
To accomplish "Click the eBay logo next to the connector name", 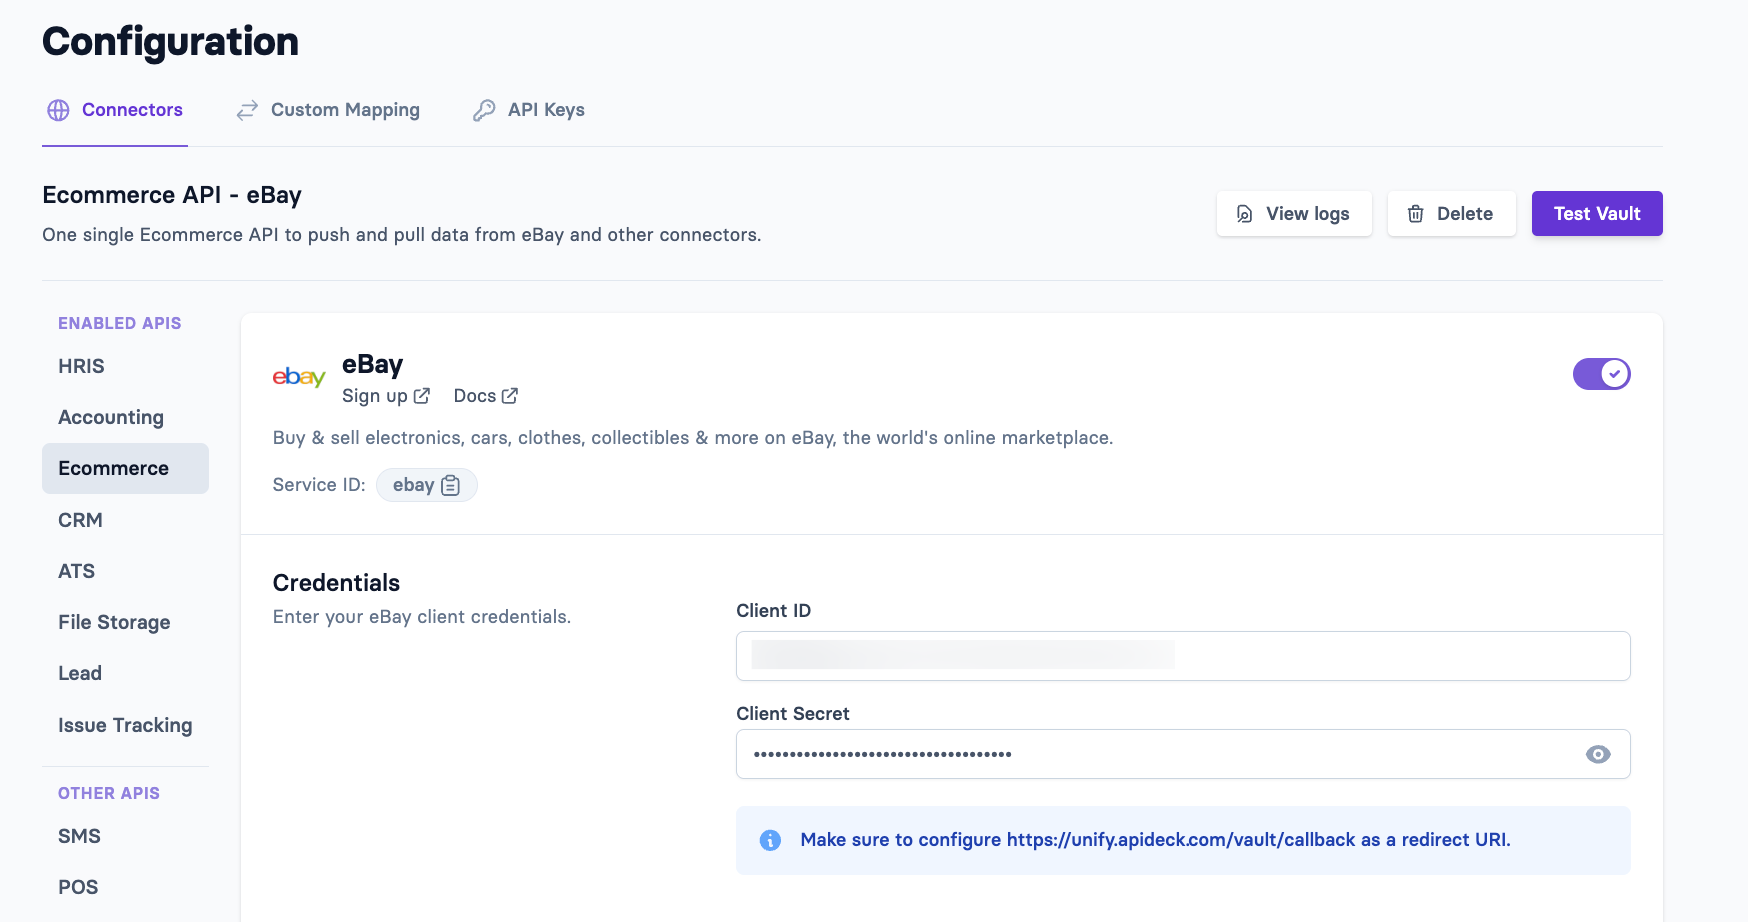I will [x=299, y=377].
